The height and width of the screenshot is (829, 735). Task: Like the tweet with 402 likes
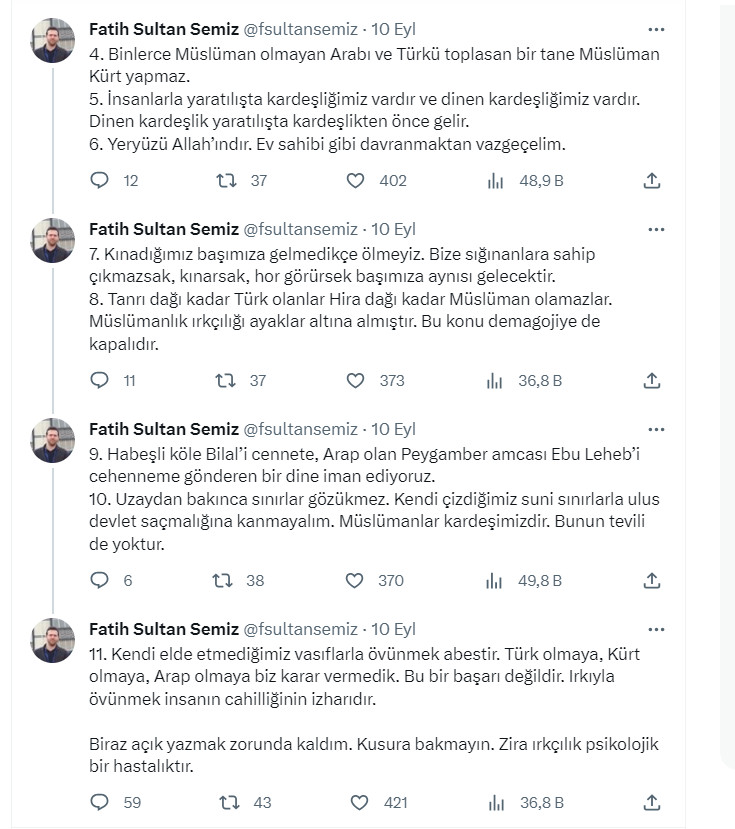(x=355, y=181)
